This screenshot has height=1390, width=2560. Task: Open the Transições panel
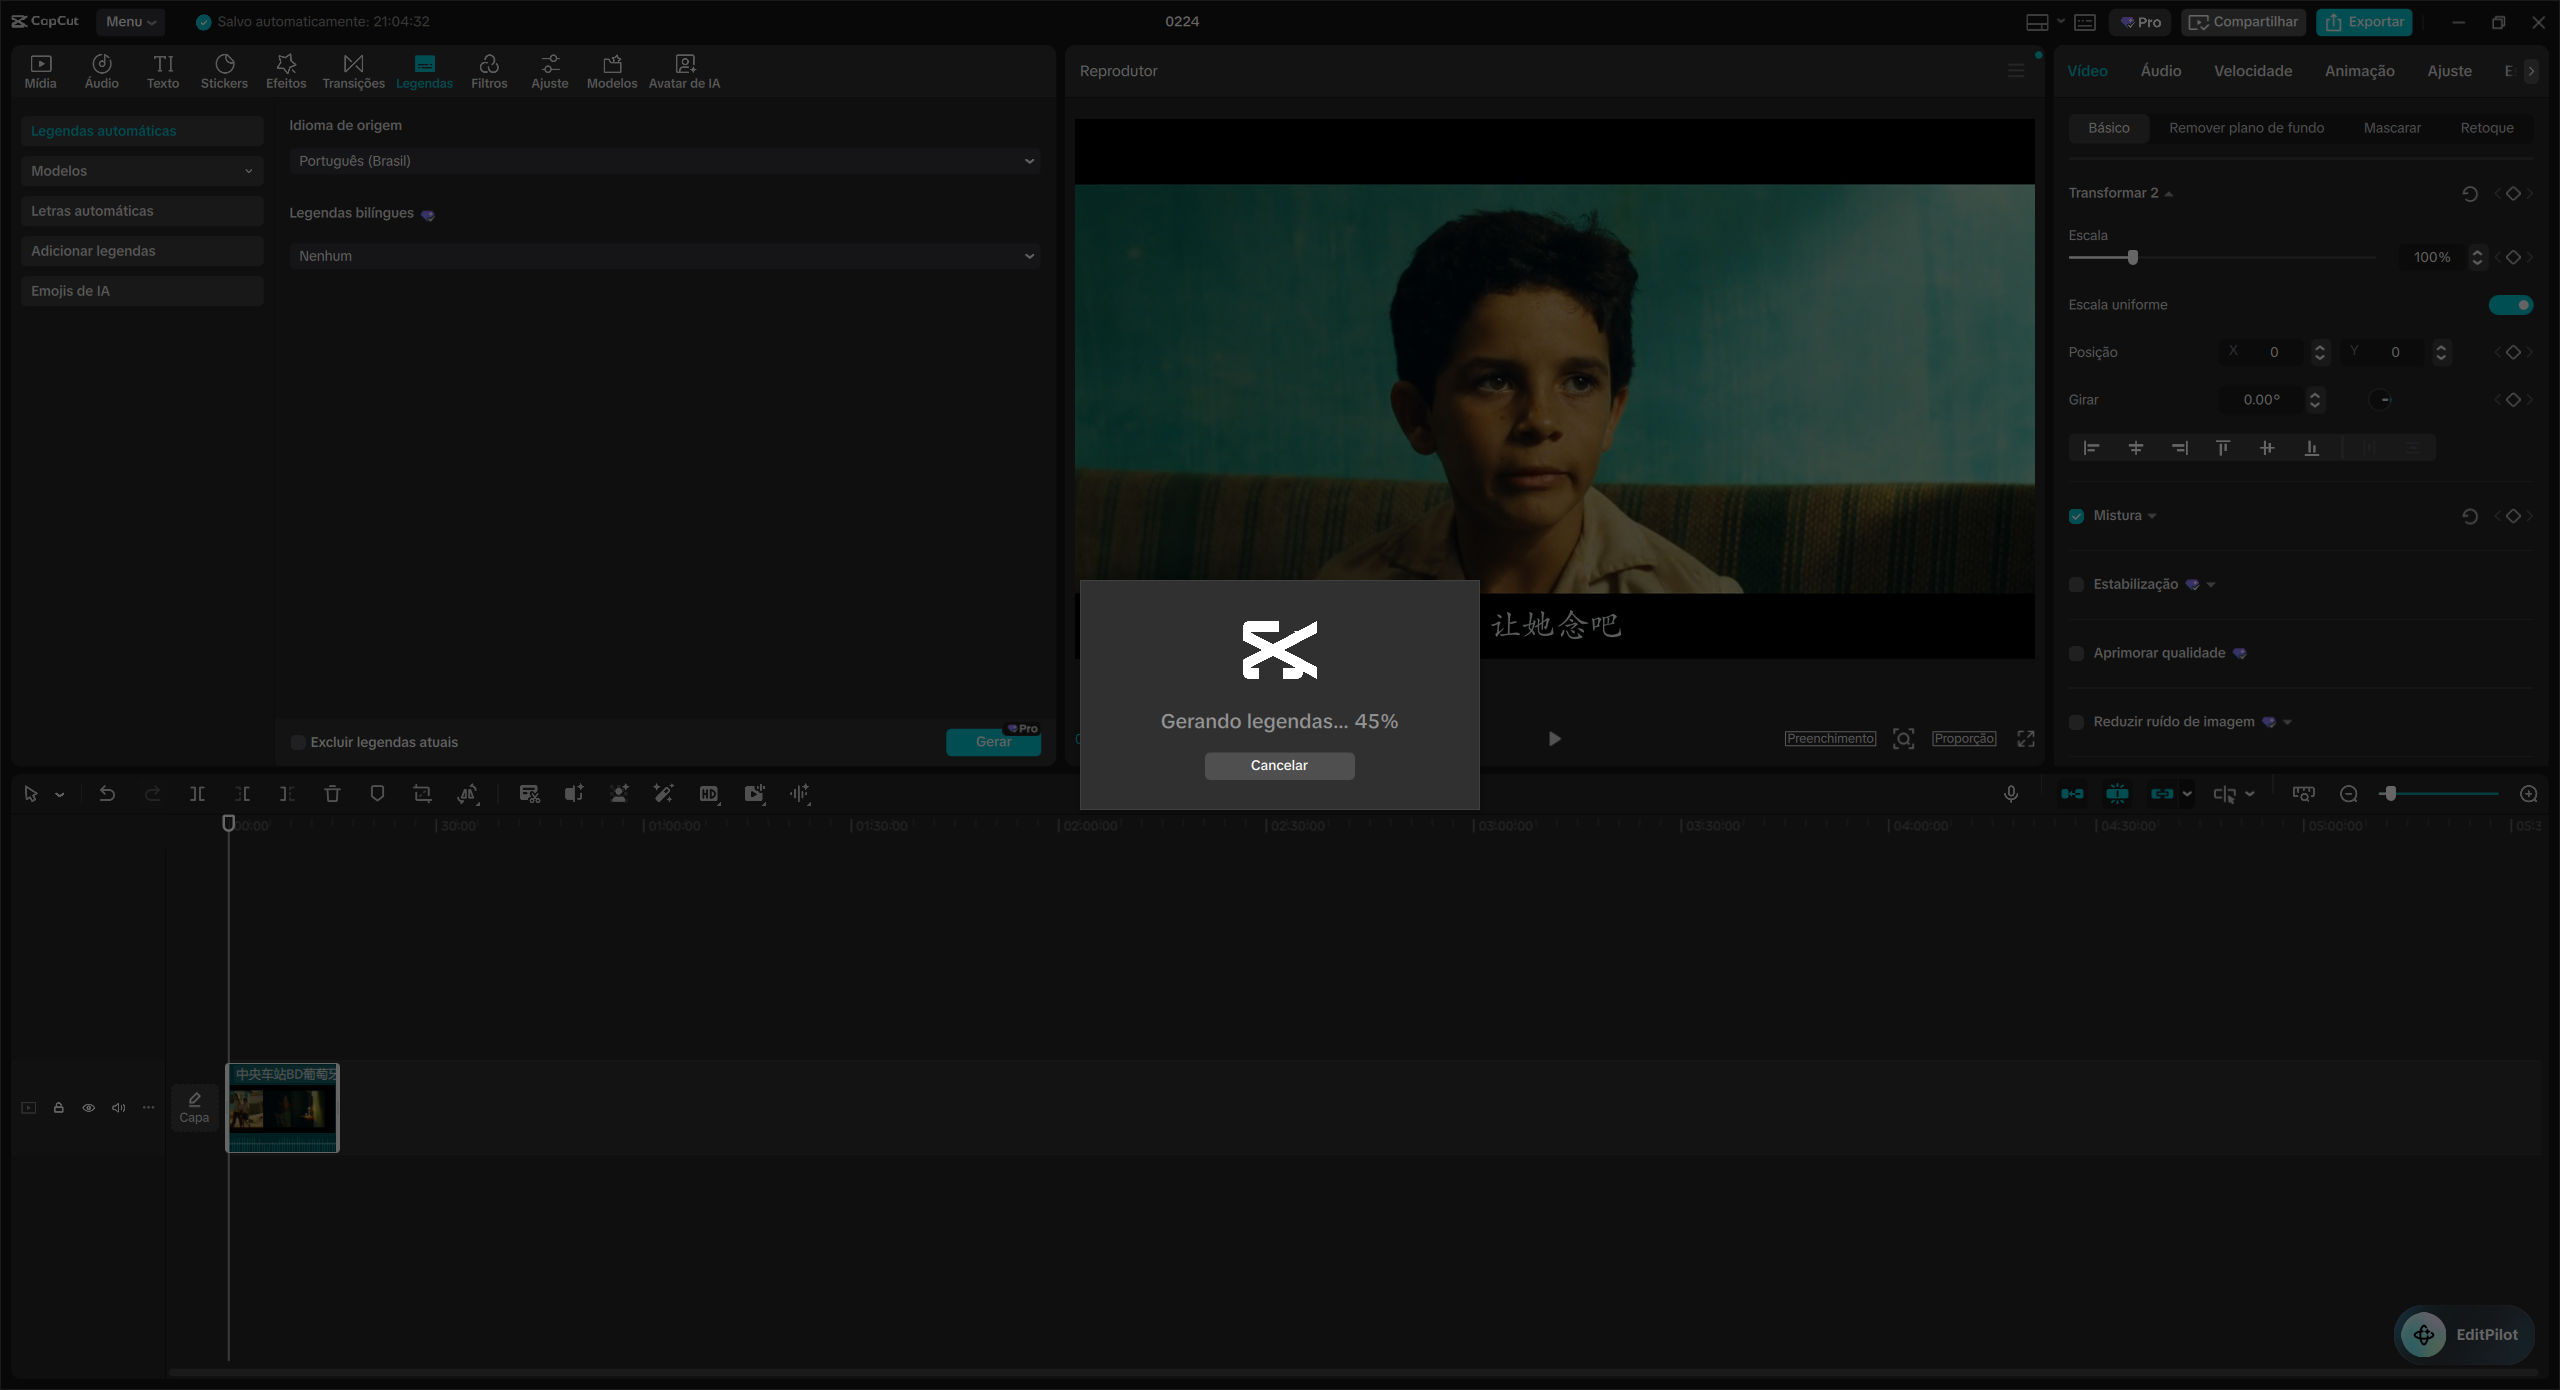pos(352,70)
